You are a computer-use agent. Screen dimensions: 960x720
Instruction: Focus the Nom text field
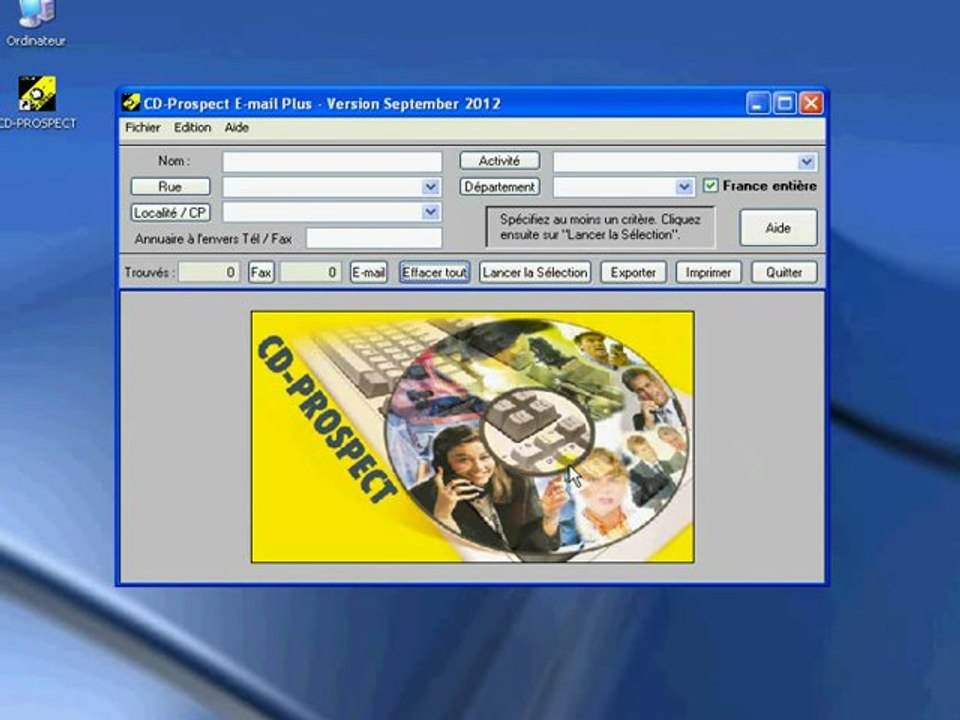click(x=332, y=162)
